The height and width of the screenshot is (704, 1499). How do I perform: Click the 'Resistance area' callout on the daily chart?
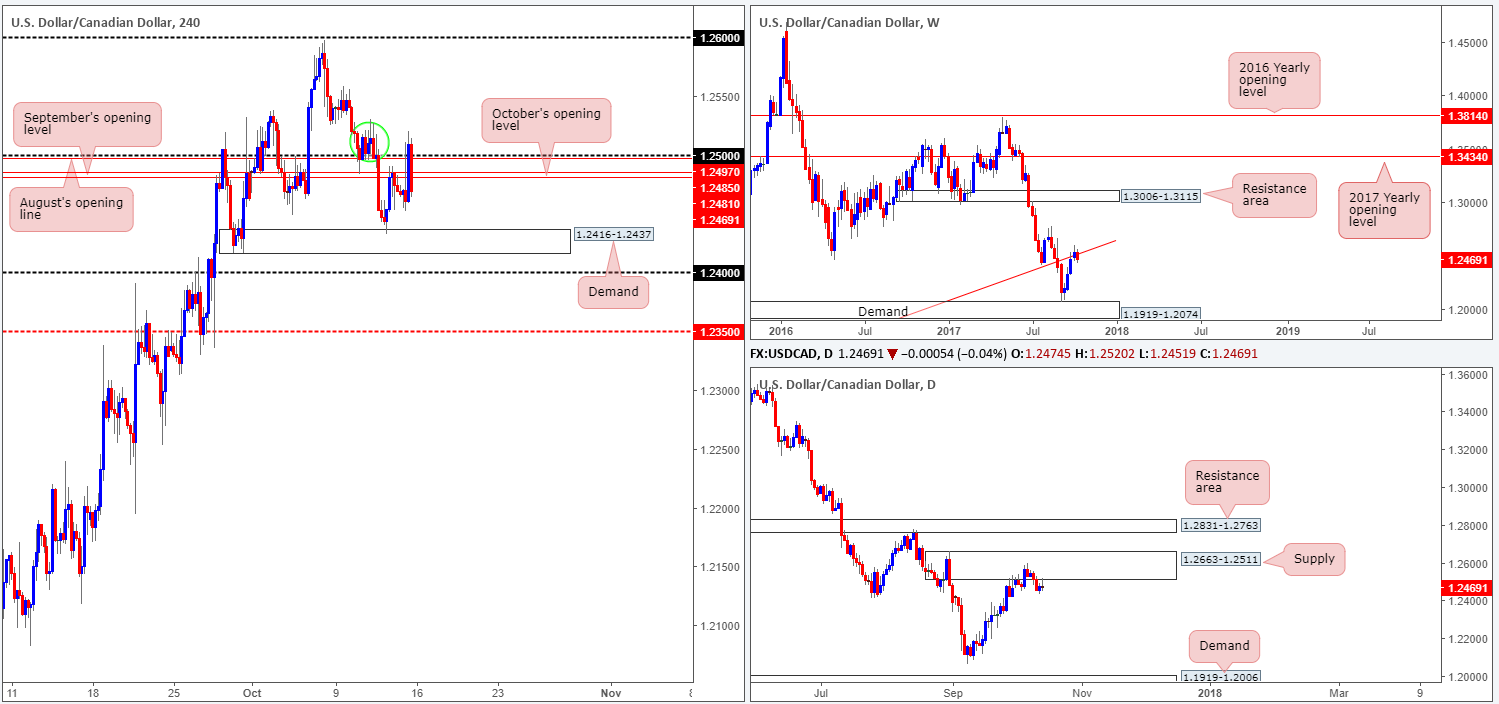[1227, 483]
